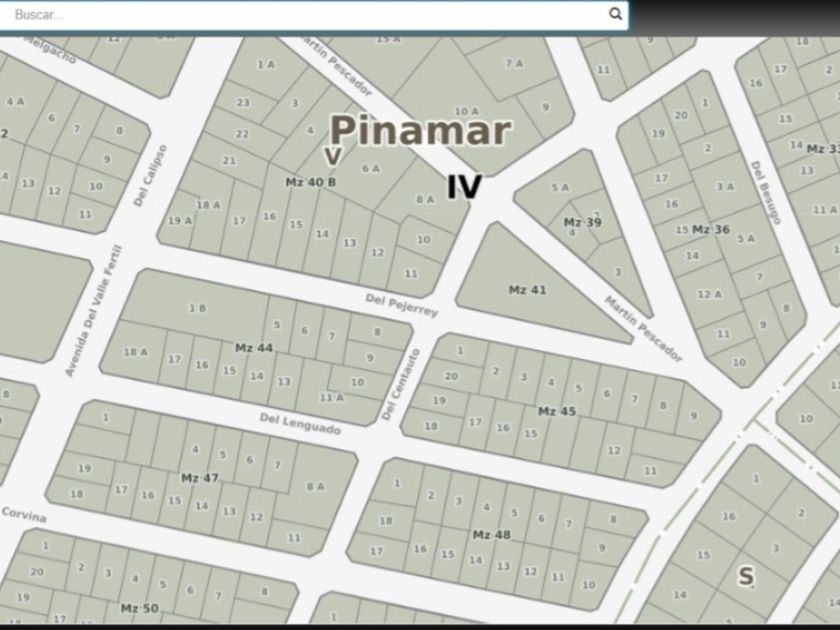Select lot 1 A parcel
Image resolution: width=840 pixels, height=630 pixels.
point(266,64)
